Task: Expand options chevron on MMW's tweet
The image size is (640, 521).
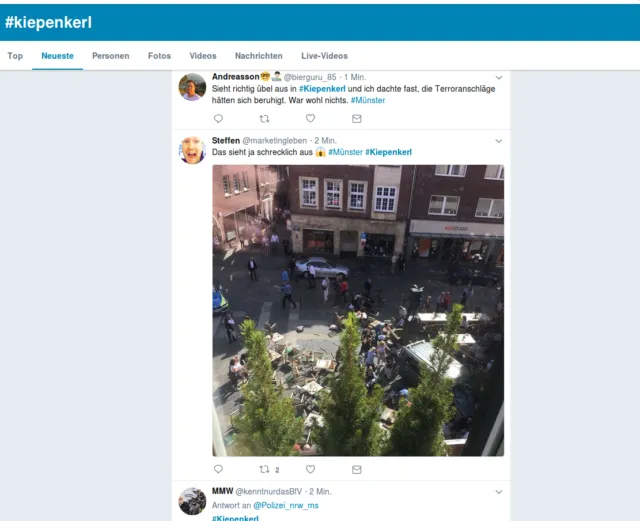Action: coord(499,492)
